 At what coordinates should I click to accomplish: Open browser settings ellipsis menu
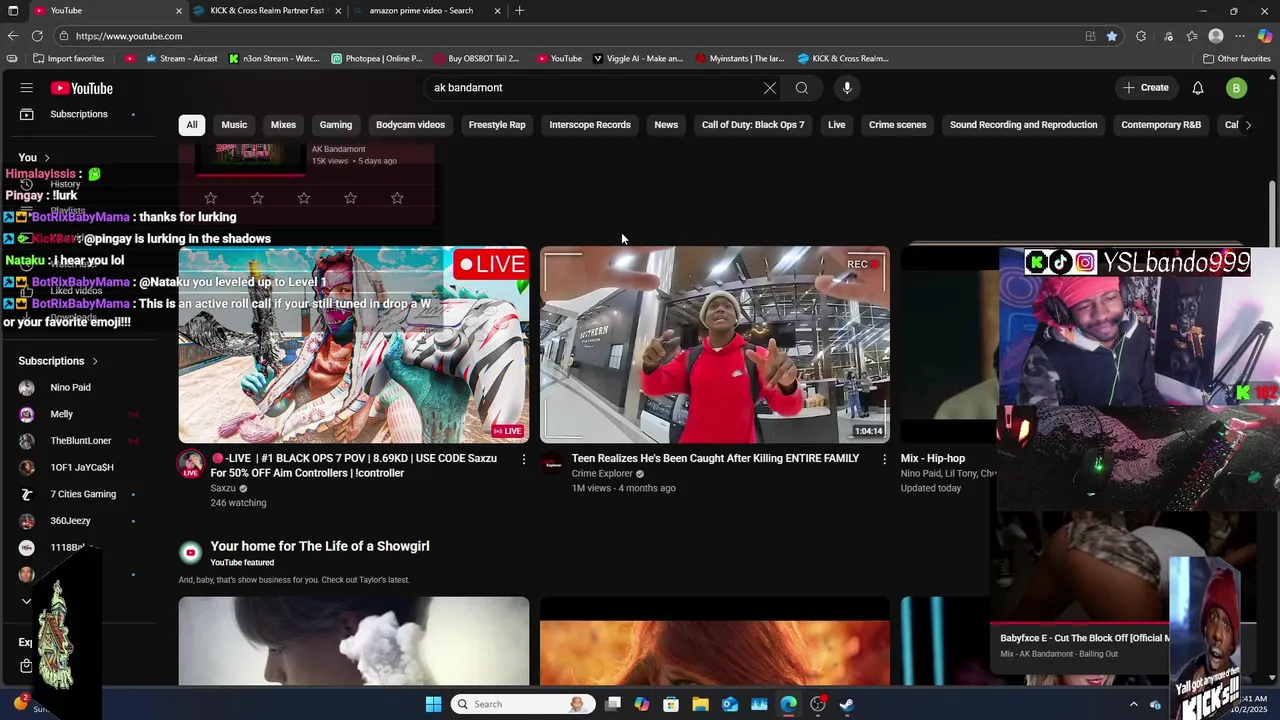pos(1240,36)
